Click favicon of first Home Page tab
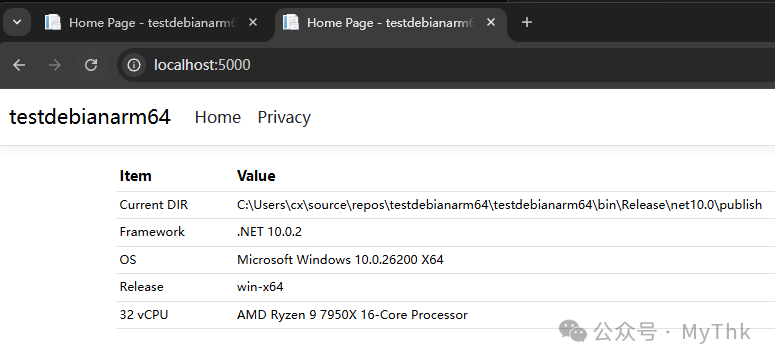The width and height of the screenshot is (775, 362). click(53, 22)
